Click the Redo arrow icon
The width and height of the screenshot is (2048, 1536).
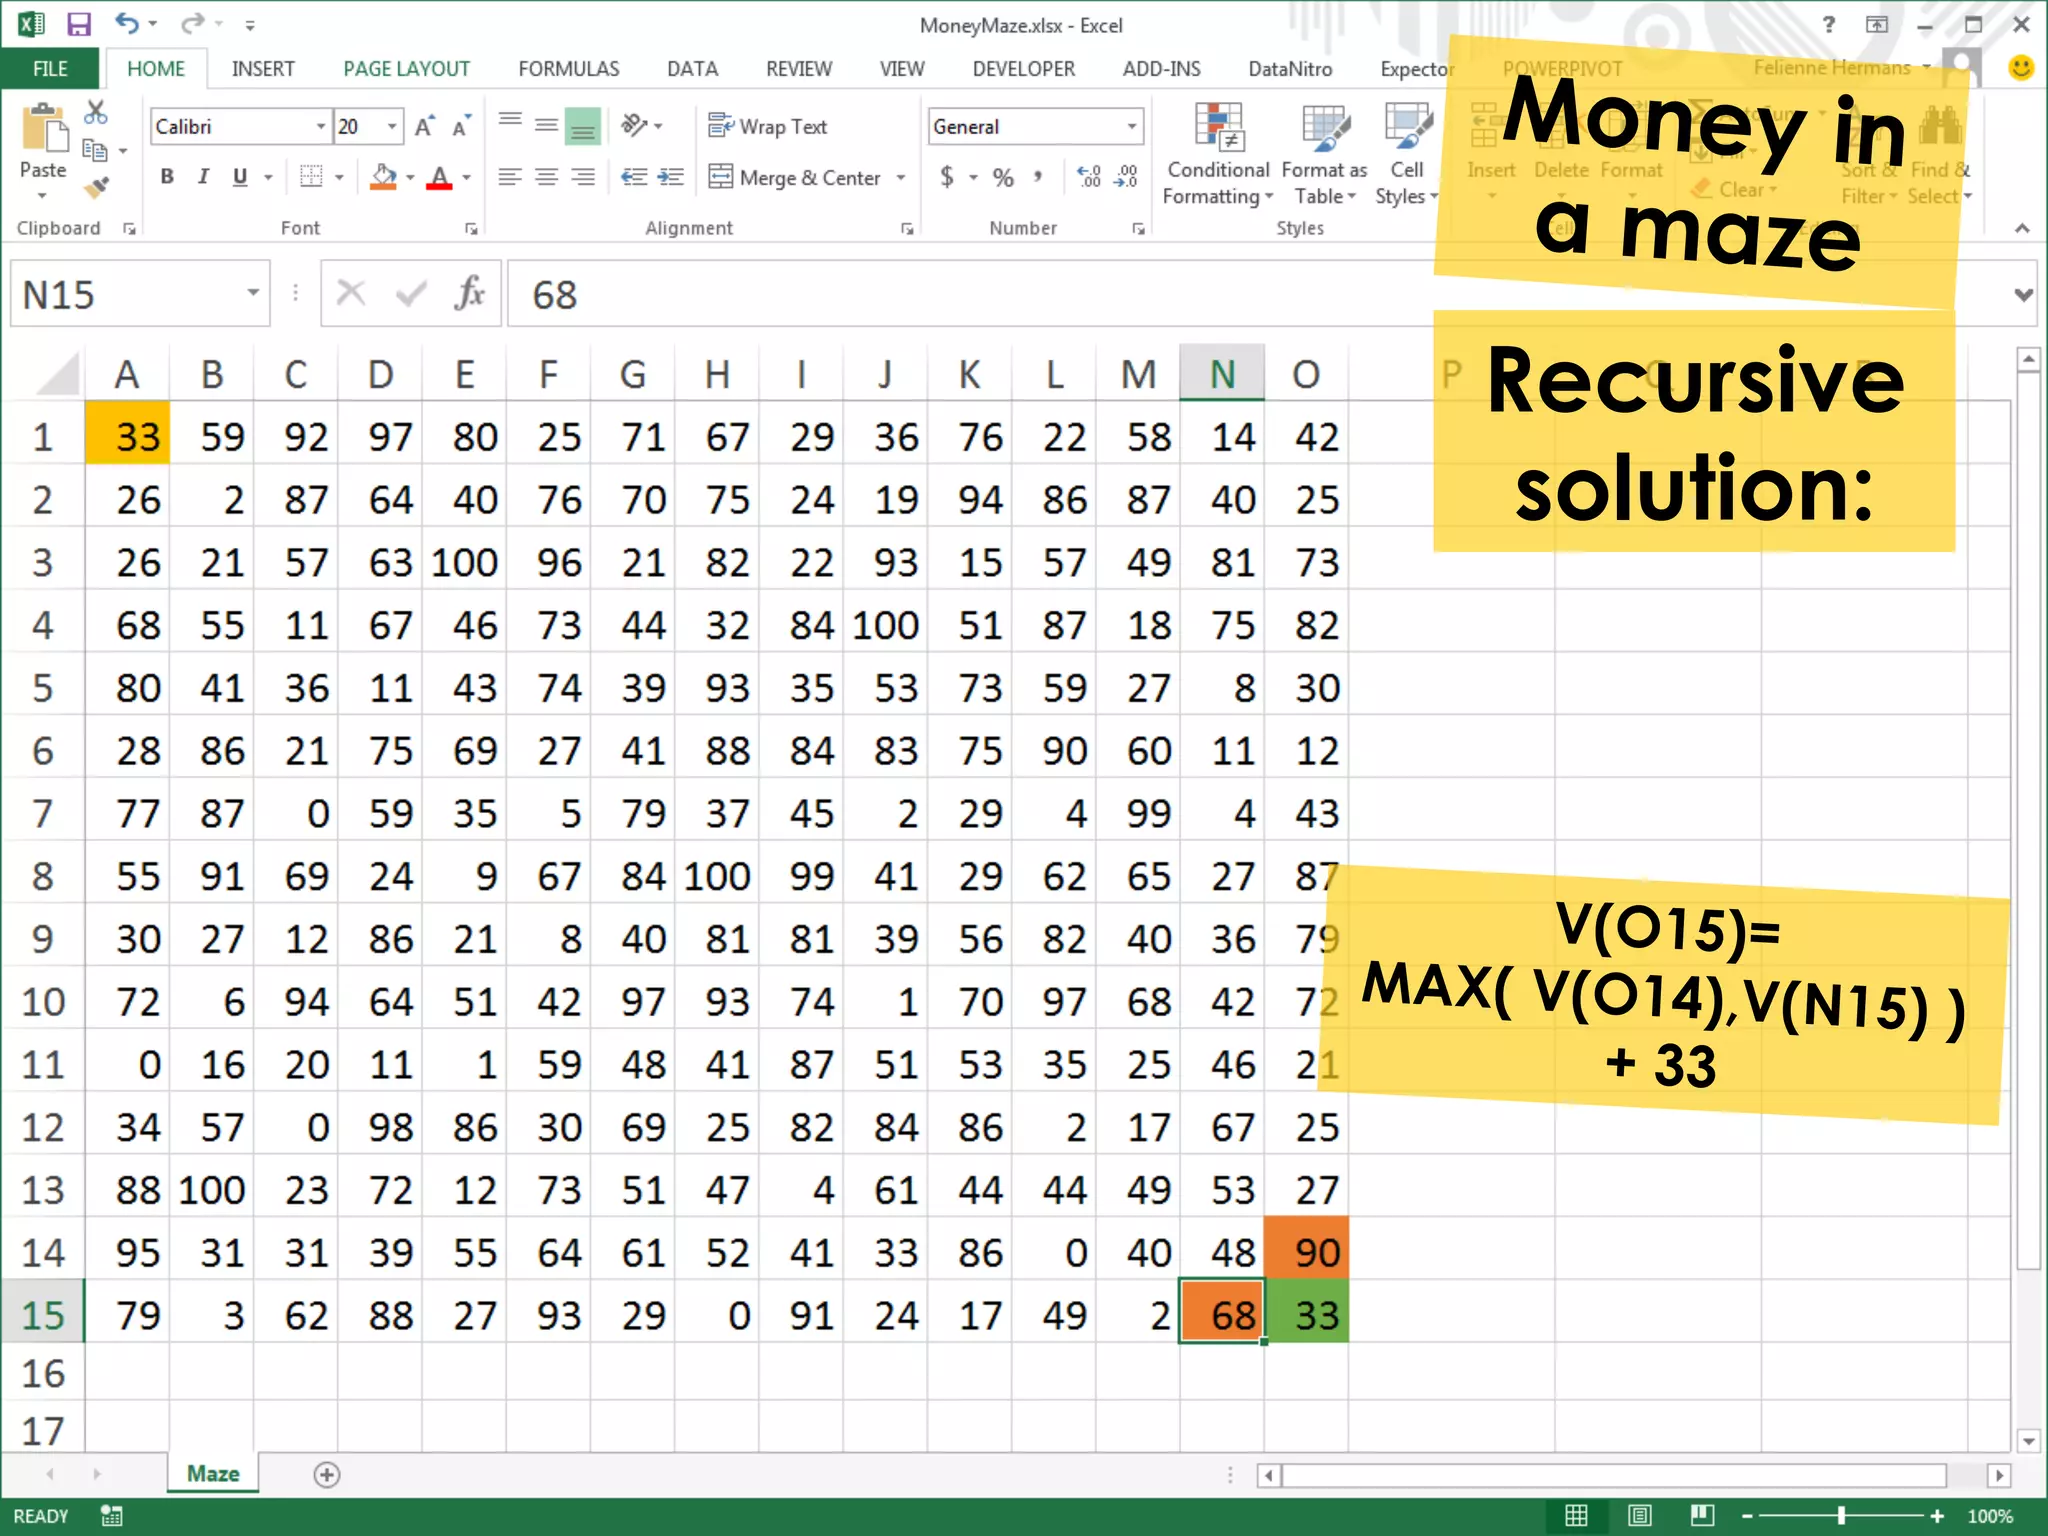pyautogui.click(x=193, y=23)
